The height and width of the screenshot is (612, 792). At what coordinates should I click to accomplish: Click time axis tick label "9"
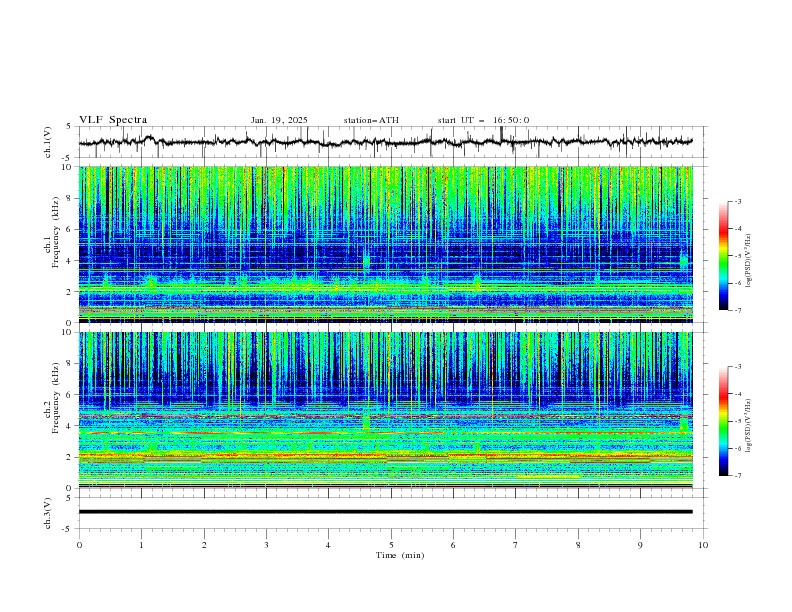(x=640, y=545)
